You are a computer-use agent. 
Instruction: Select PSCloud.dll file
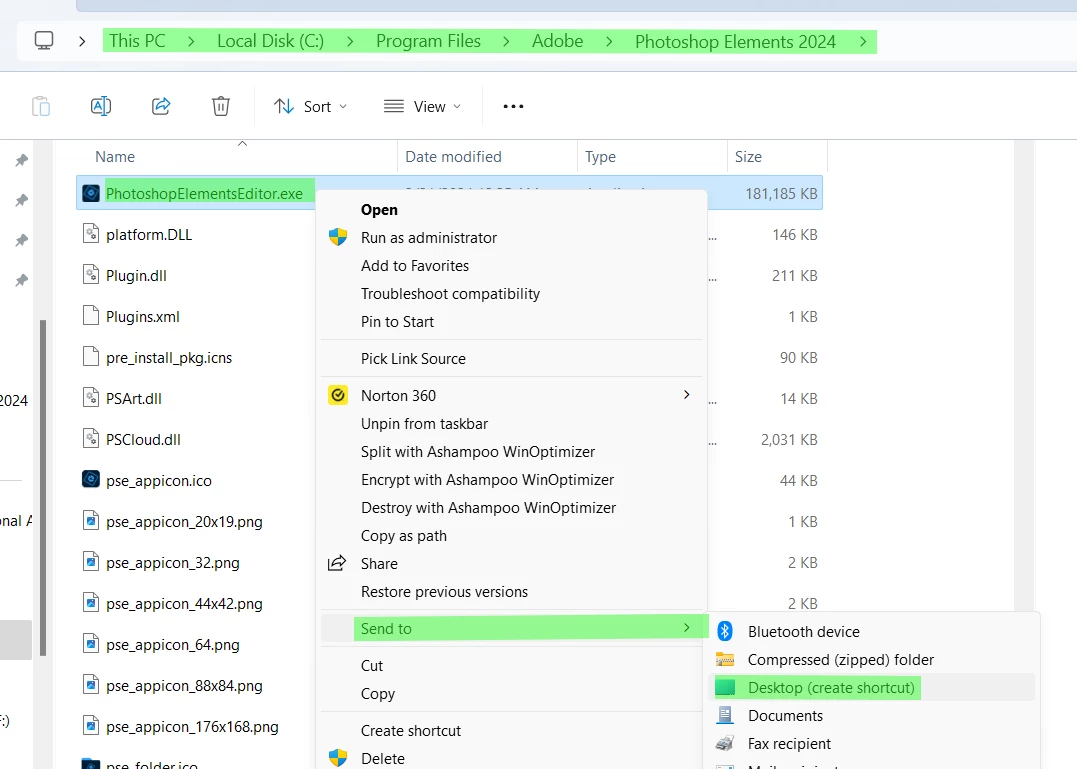144,440
